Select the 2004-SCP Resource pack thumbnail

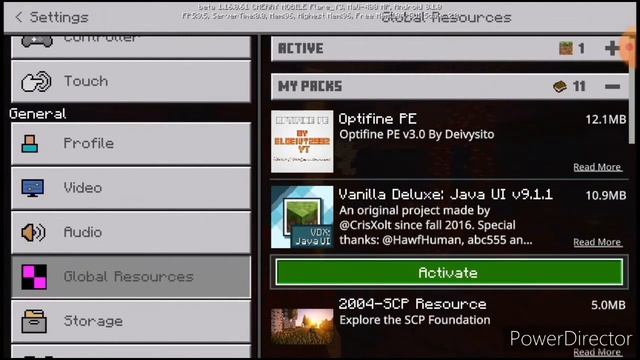click(x=302, y=326)
